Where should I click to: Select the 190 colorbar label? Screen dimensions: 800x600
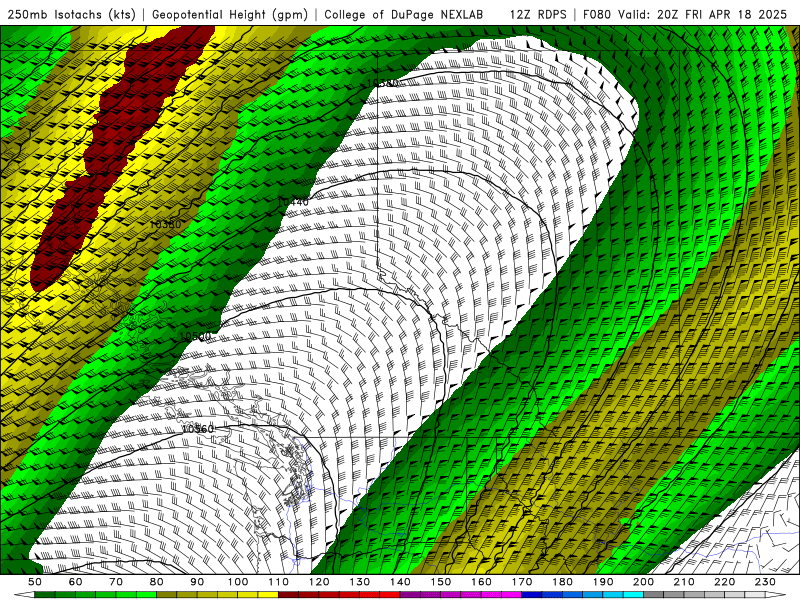coord(603,582)
